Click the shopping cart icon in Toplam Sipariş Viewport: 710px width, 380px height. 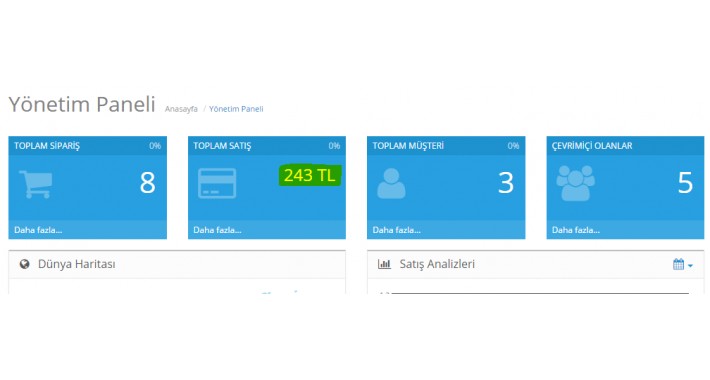(36, 183)
